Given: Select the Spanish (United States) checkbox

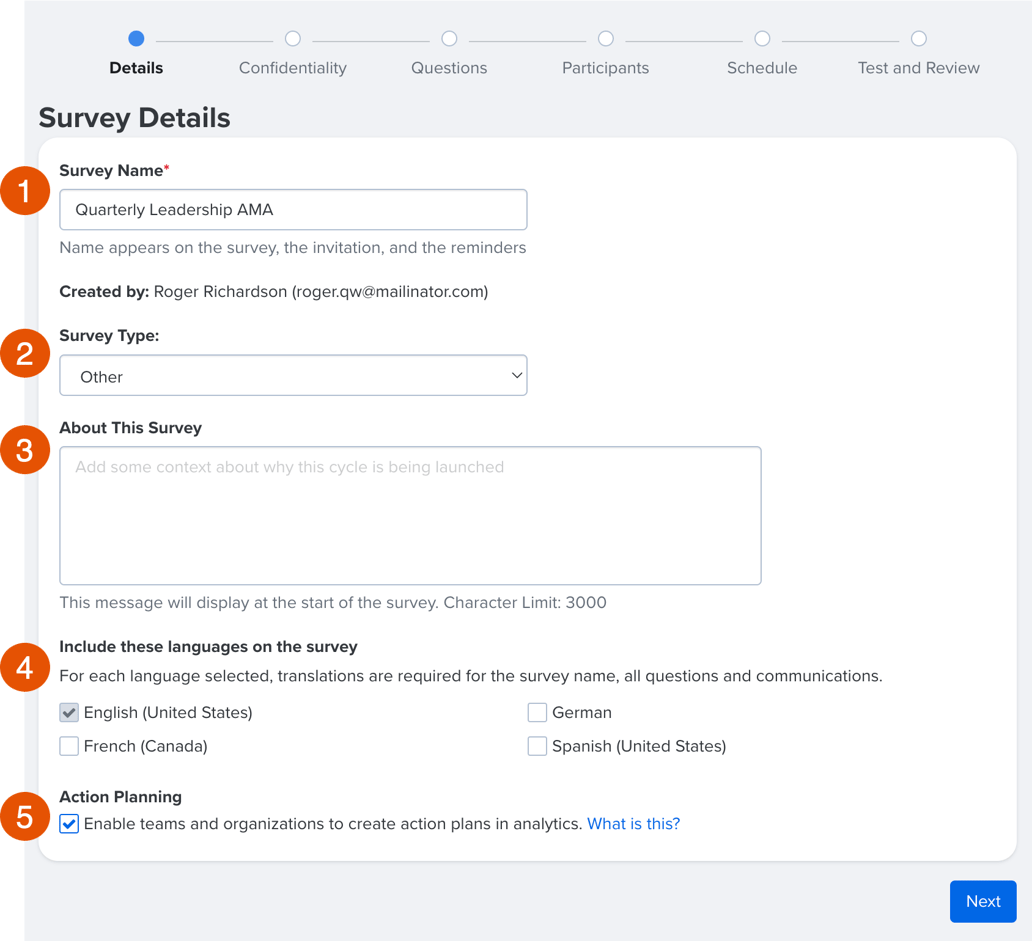Looking at the screenshot, I should click(x=537, y=746).
